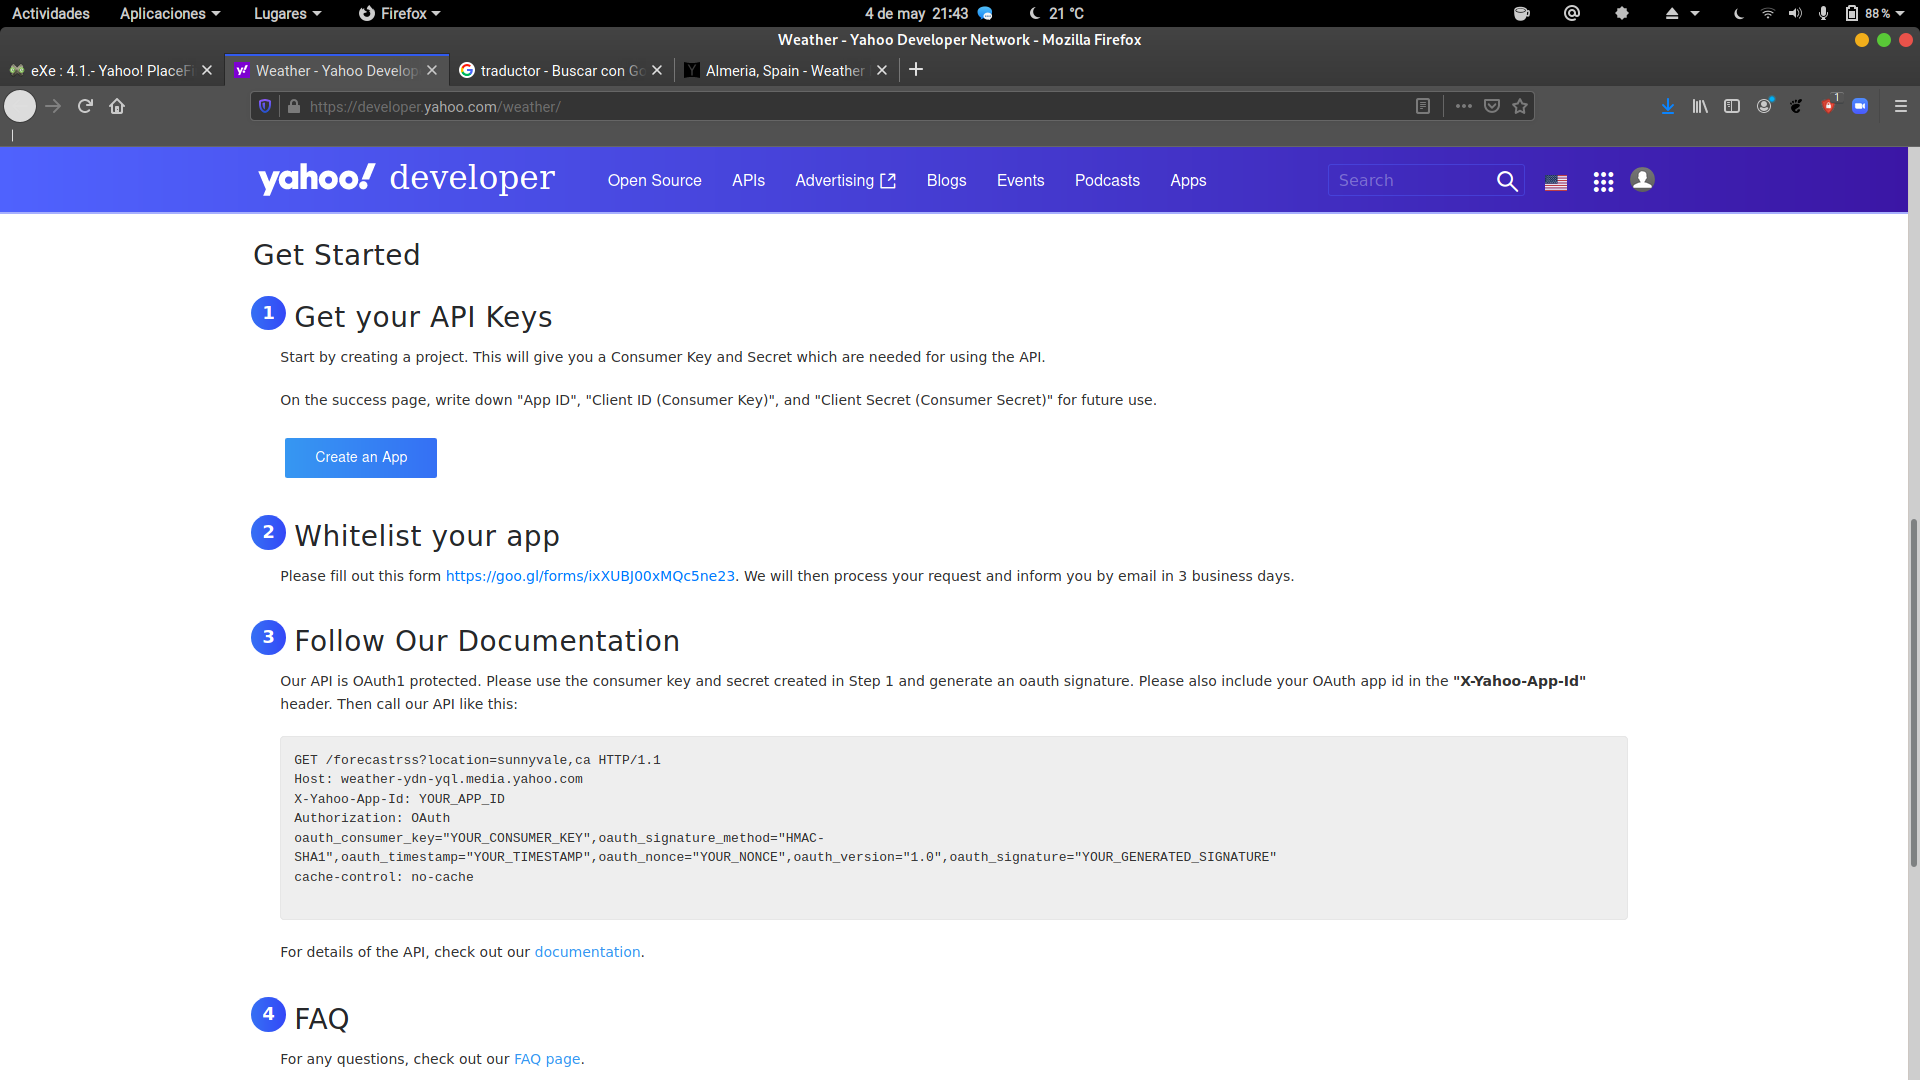Go to the Firefox home page
1920x1080 pixels.
click(117, 106)
